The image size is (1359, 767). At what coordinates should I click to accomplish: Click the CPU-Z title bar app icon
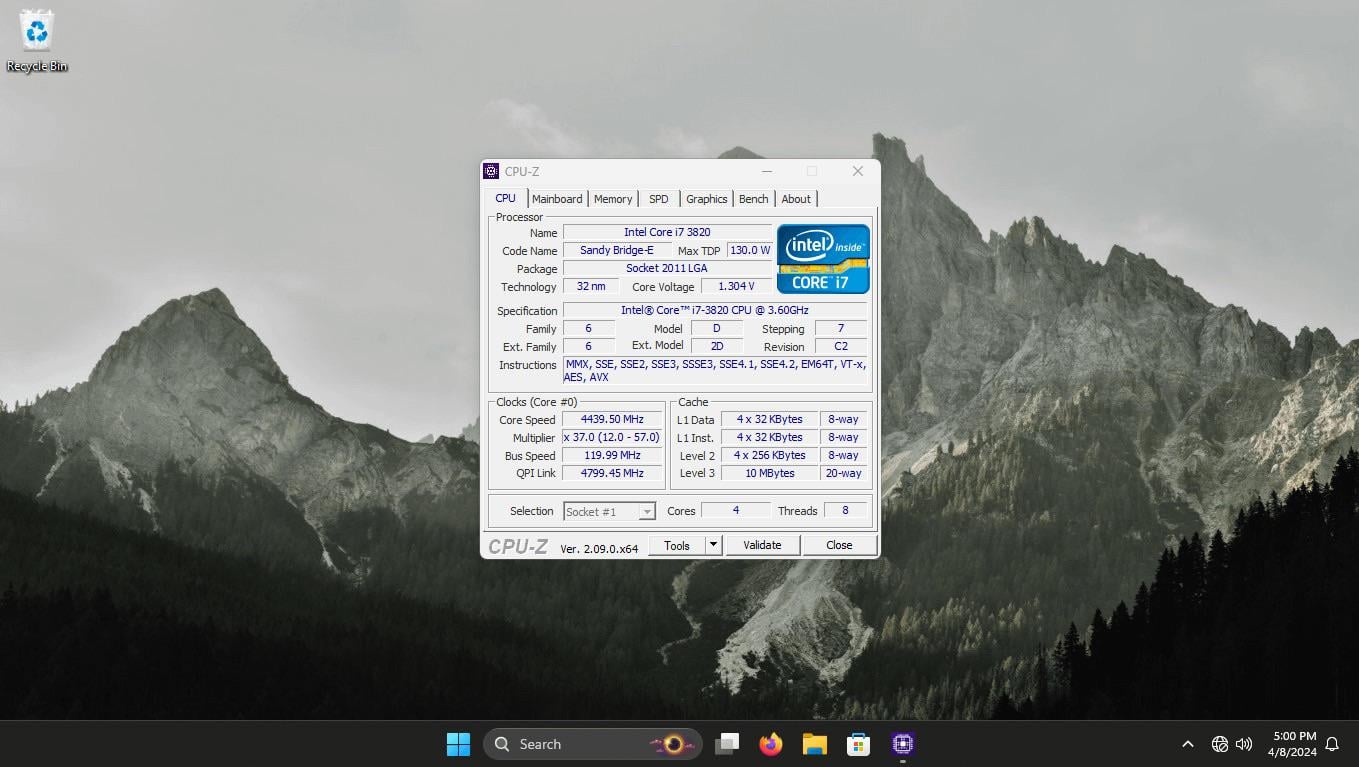point(491,171)
